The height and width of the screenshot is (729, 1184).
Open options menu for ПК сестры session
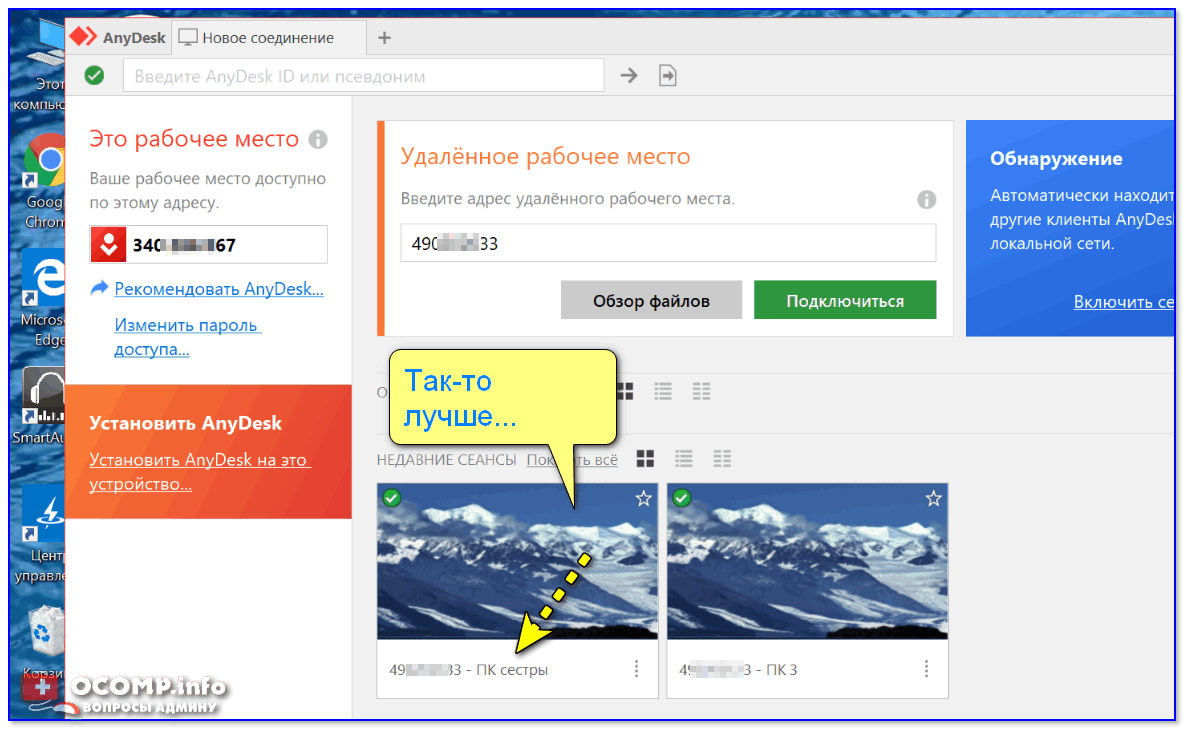[637, 669]
